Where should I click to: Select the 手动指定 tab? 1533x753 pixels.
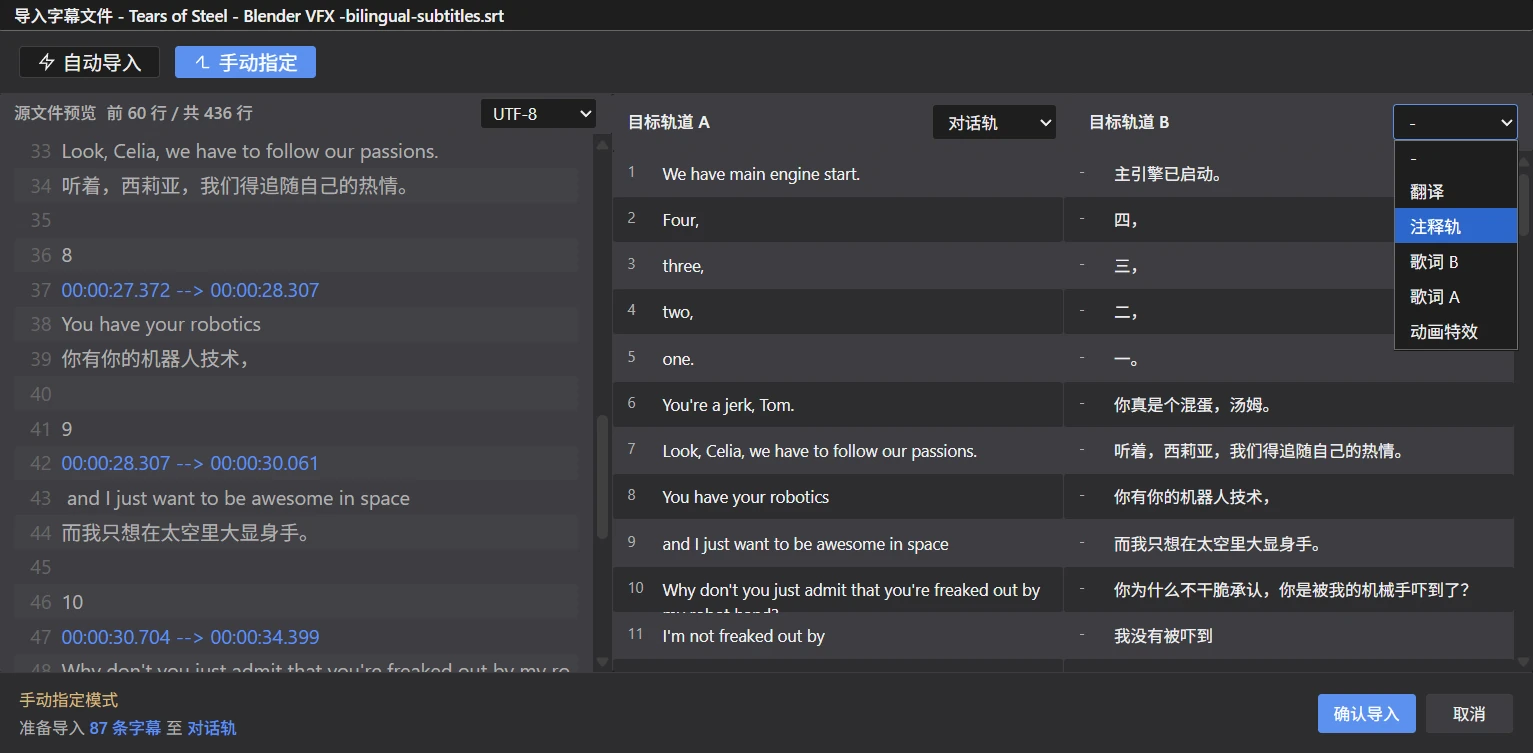[245, 62]
